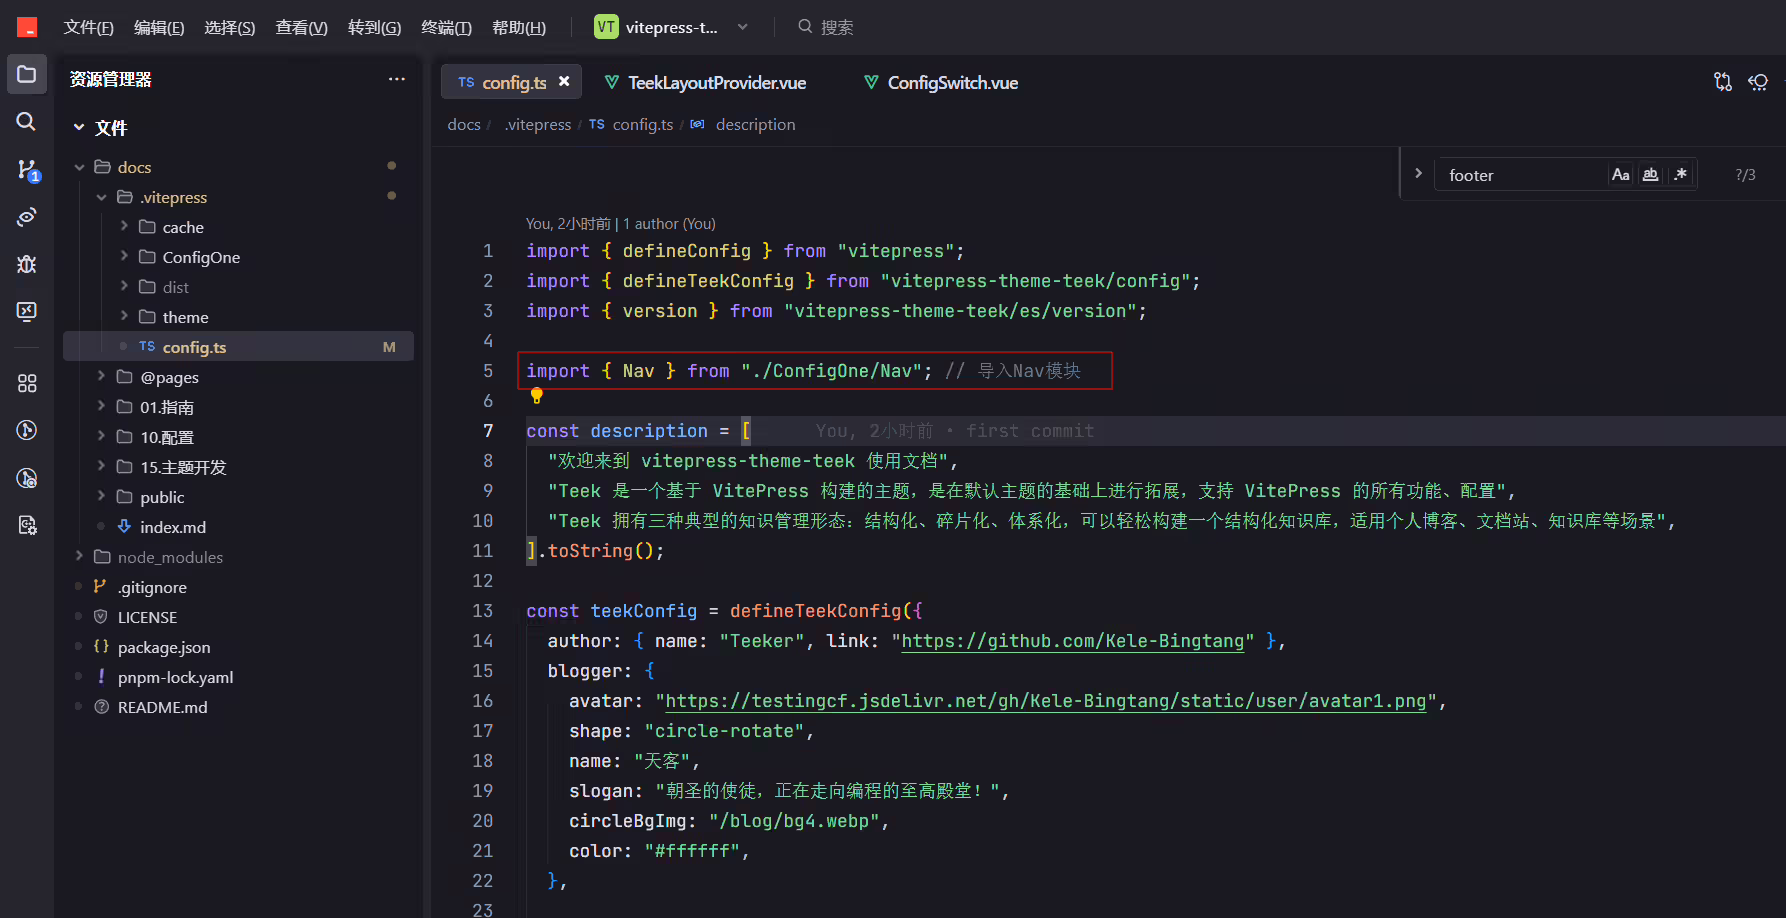Toggle Match Case in find widget
1786x918 pixels.
click(x=1621, y=175)
